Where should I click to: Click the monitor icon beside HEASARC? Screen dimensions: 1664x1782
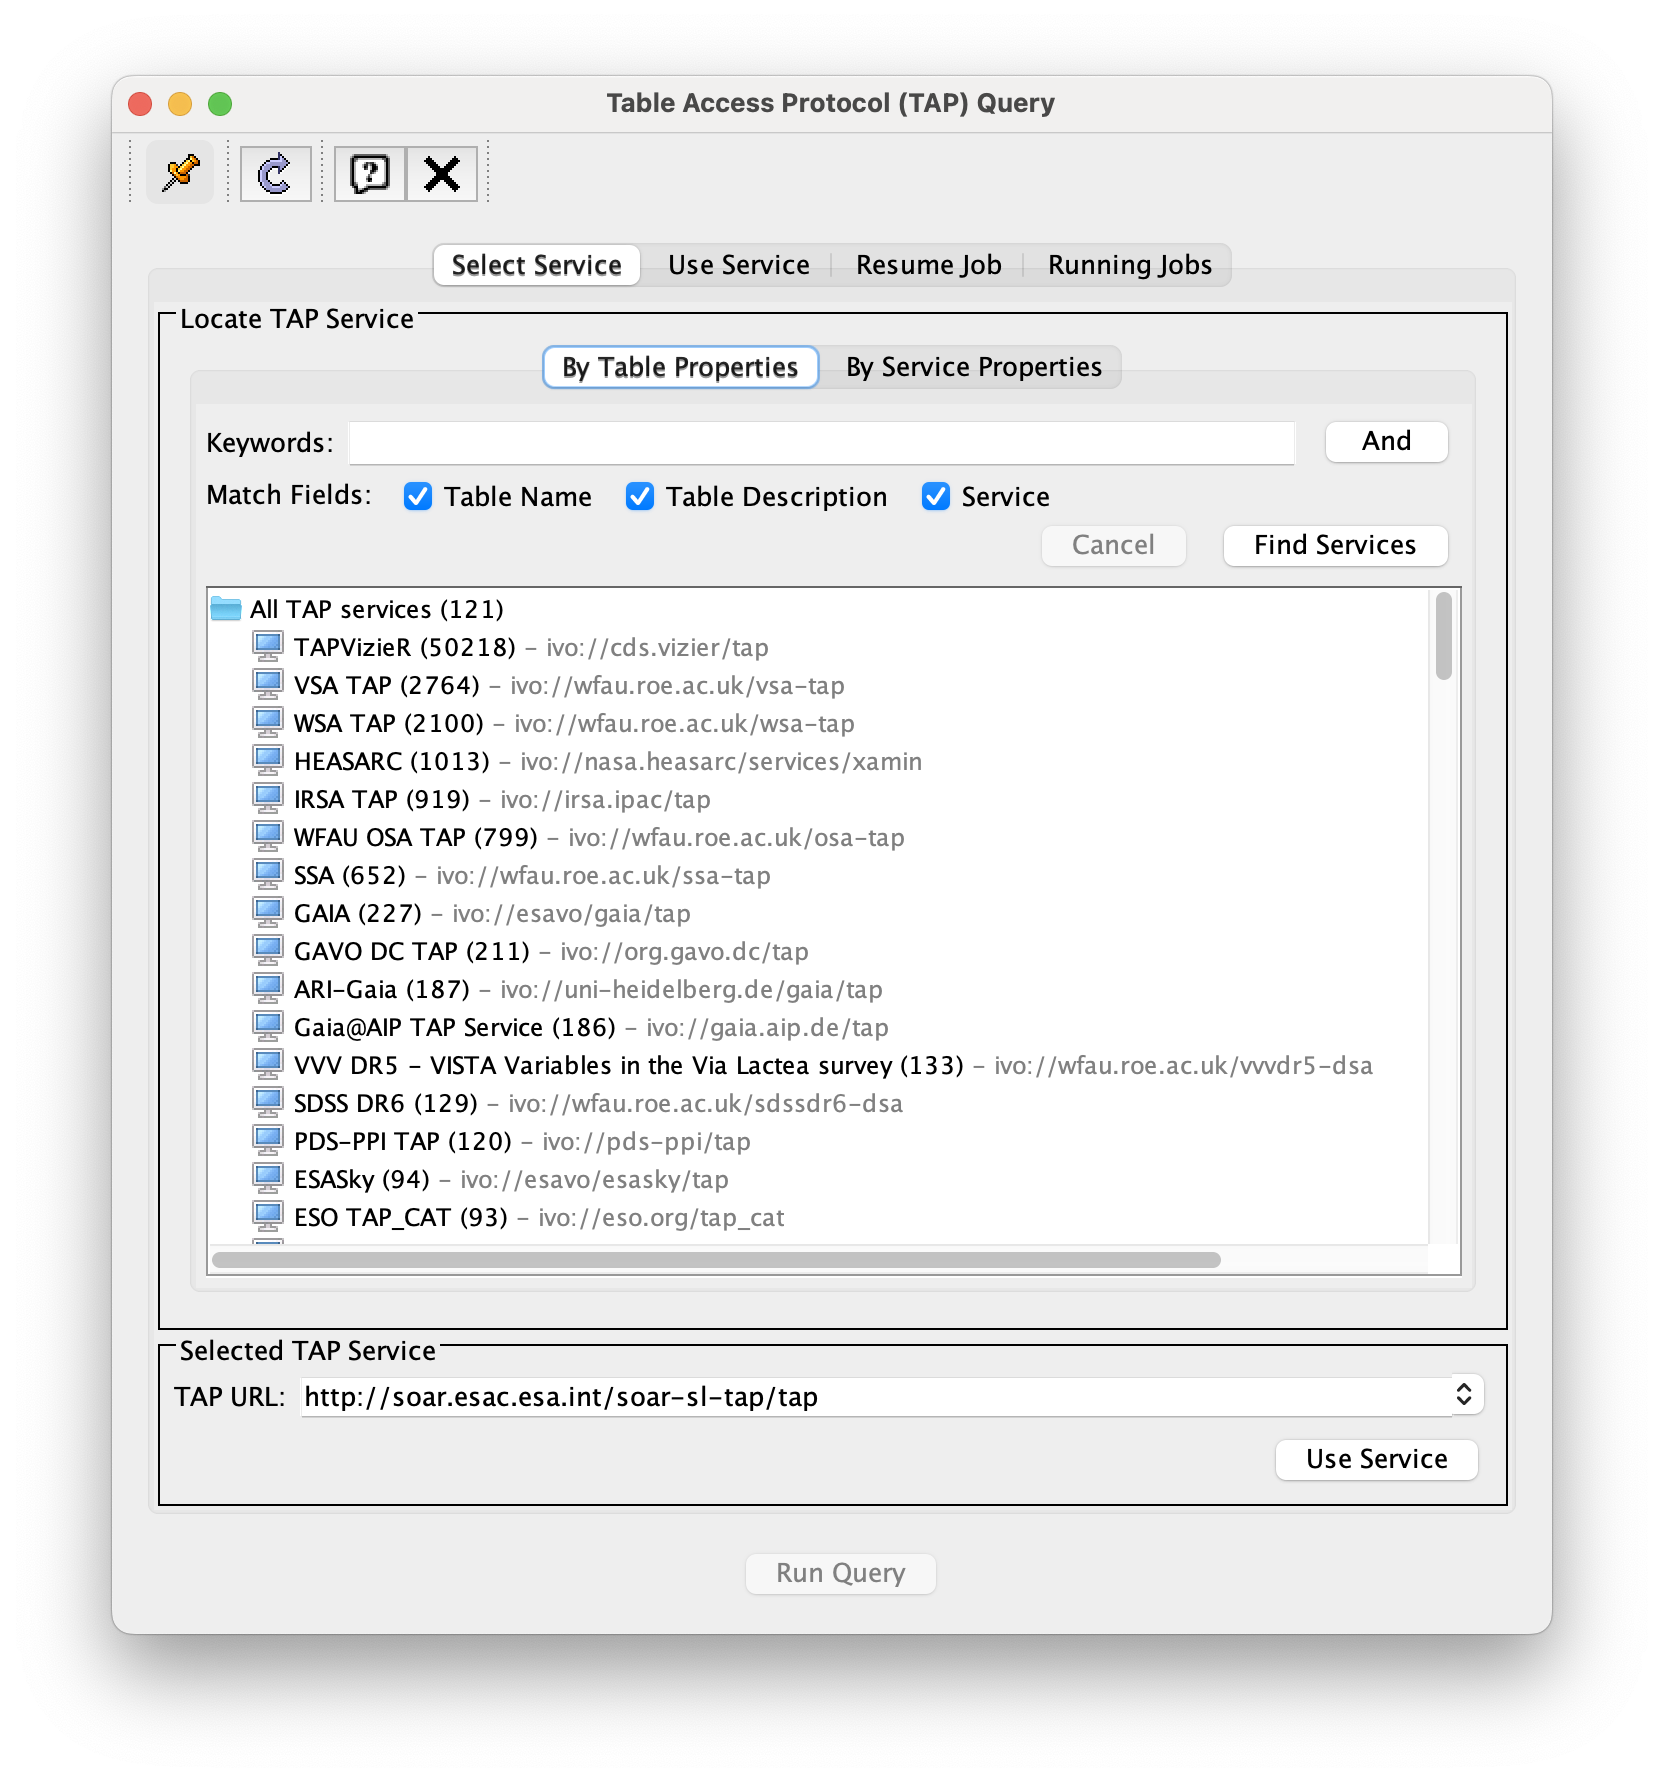click(268, 760)
